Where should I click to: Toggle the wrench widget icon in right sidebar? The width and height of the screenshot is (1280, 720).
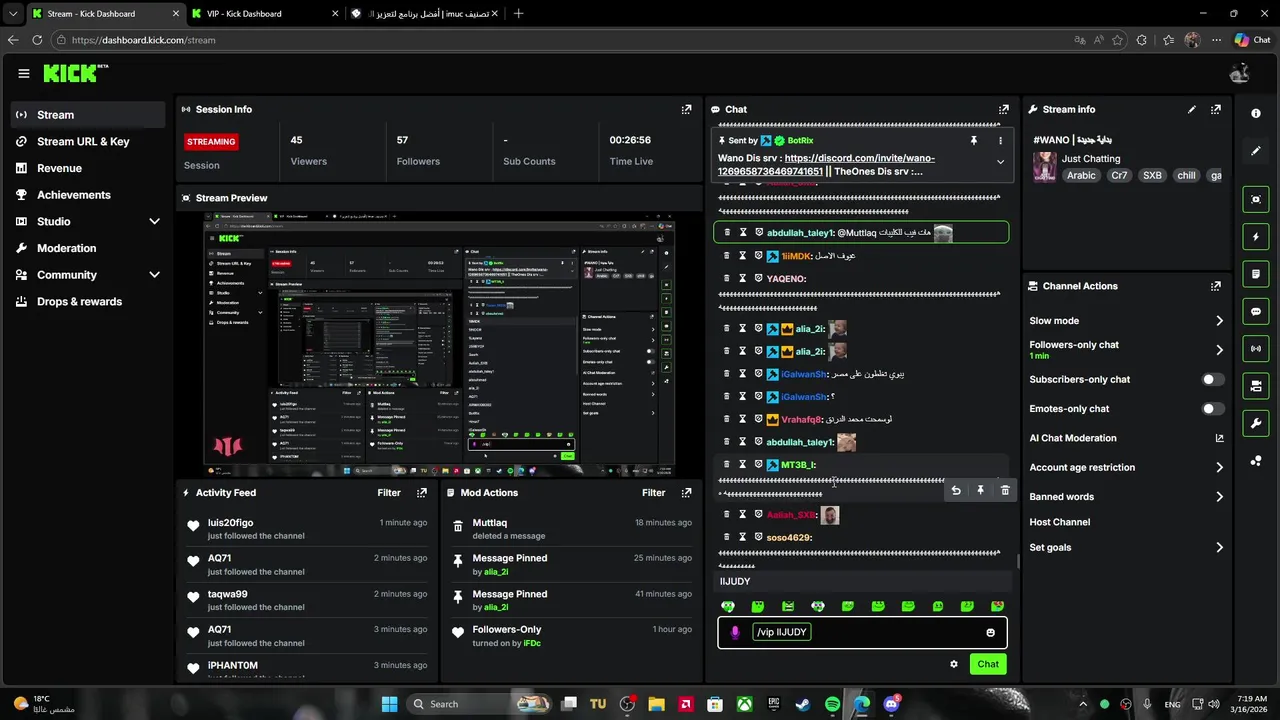coord(1256,423)
